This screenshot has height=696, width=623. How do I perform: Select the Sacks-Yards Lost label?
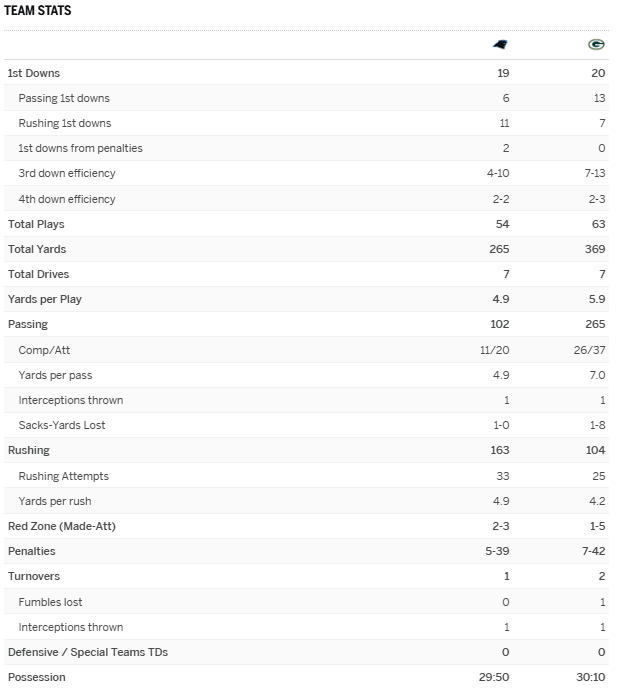coord(62,425)
